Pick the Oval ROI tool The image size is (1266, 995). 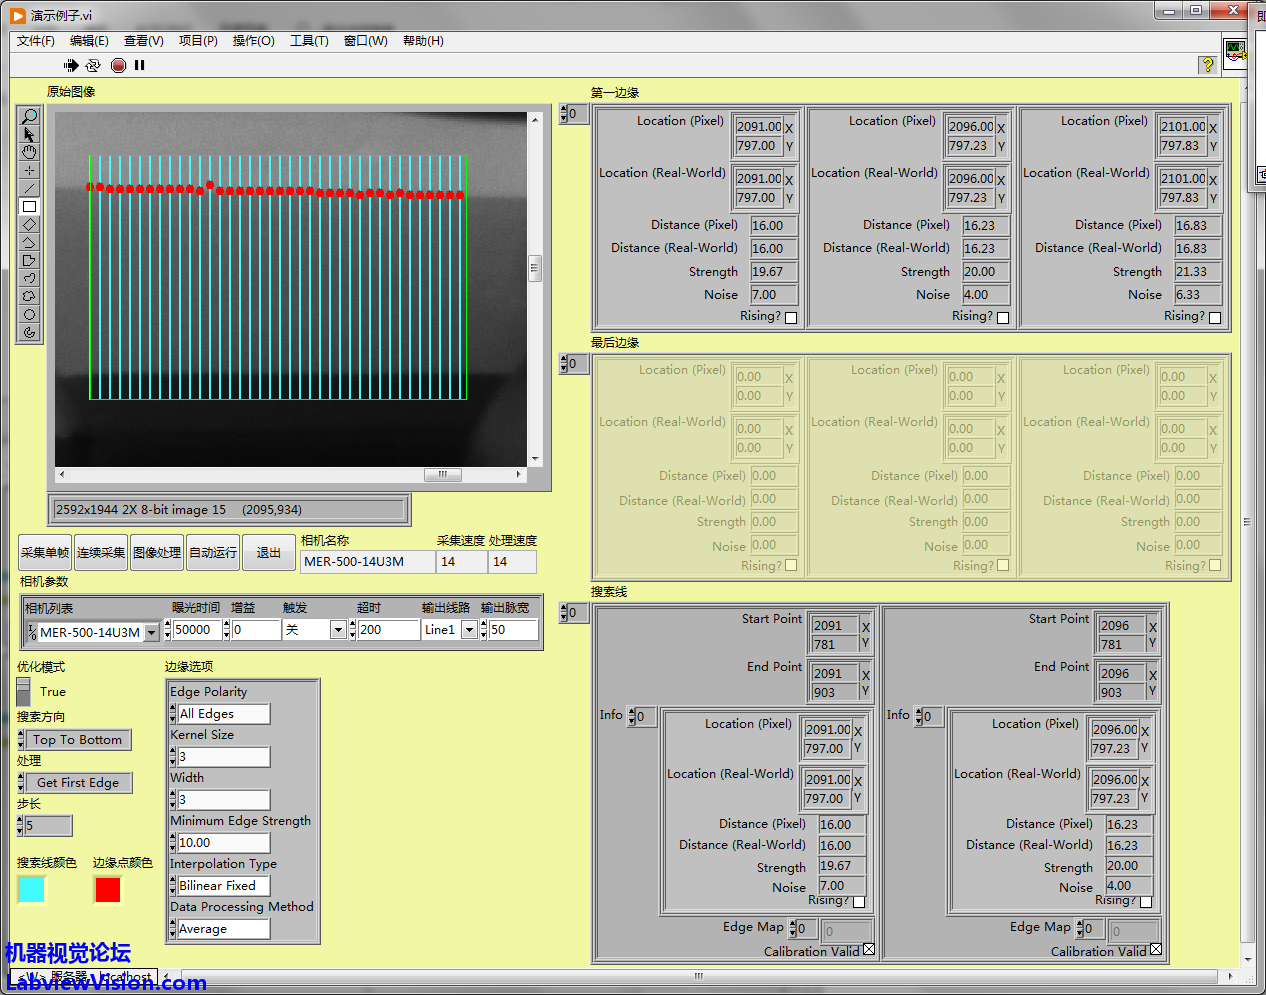click(x=29, y=314)
